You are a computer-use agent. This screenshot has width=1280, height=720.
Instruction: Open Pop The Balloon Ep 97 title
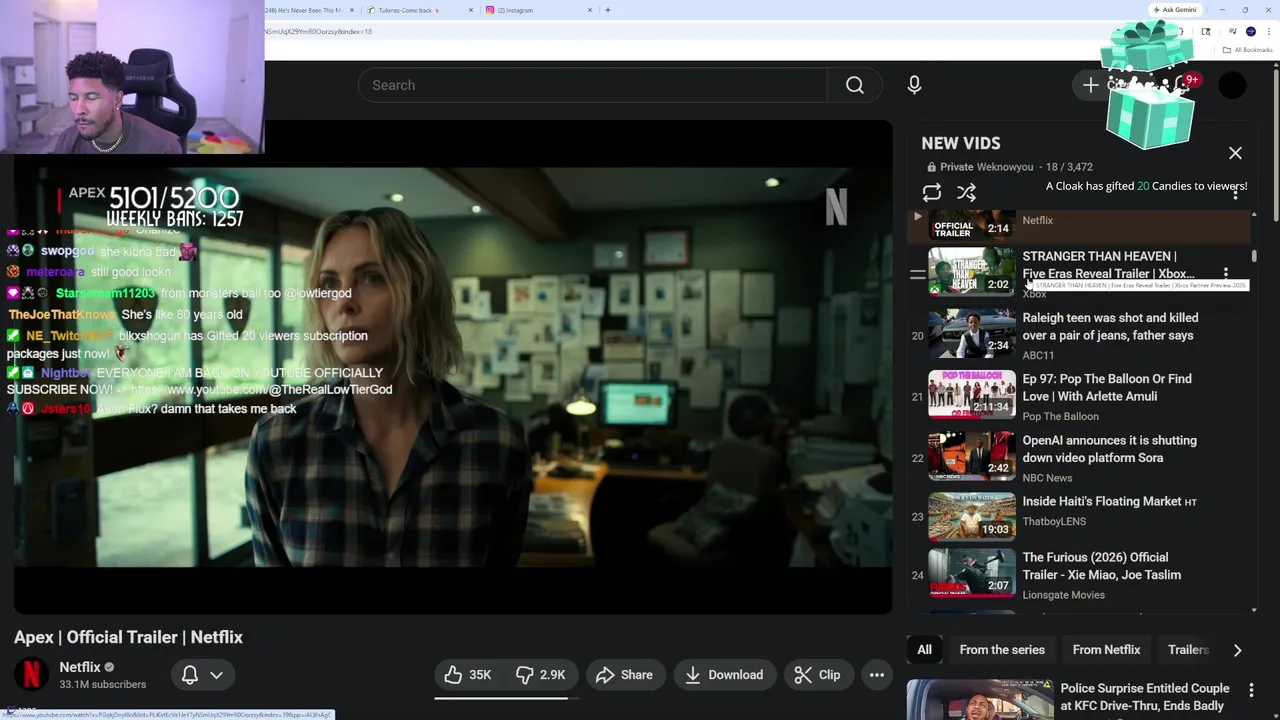(1107, 387)
